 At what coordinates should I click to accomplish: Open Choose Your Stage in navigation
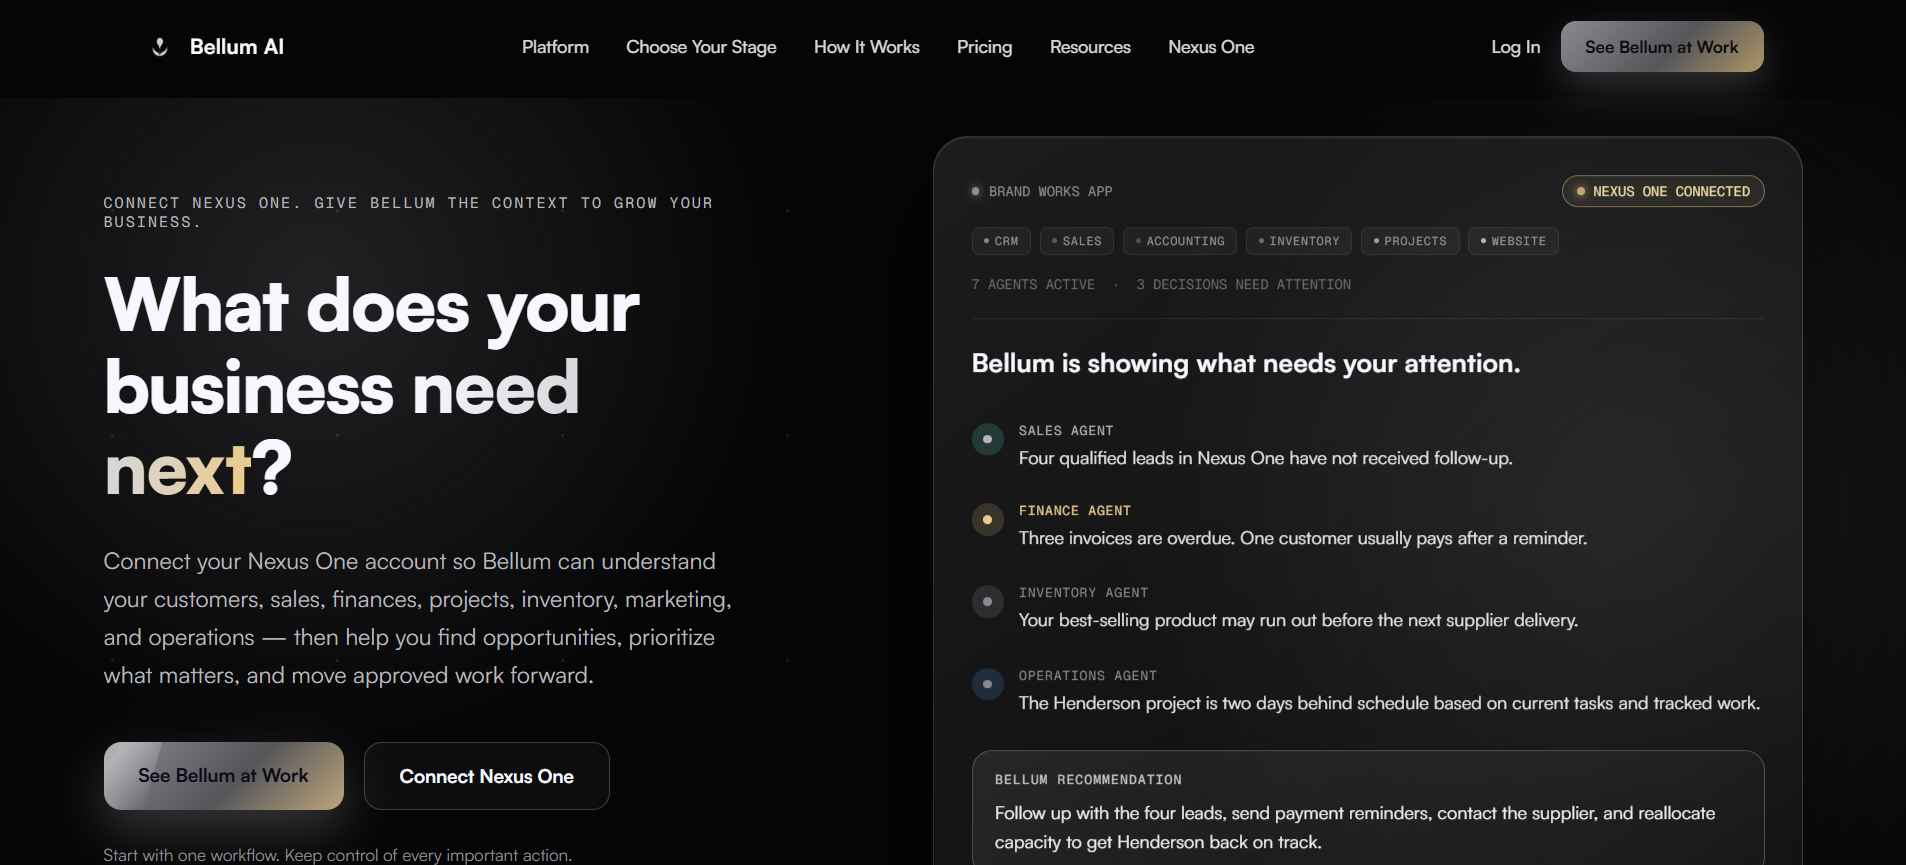701,47
